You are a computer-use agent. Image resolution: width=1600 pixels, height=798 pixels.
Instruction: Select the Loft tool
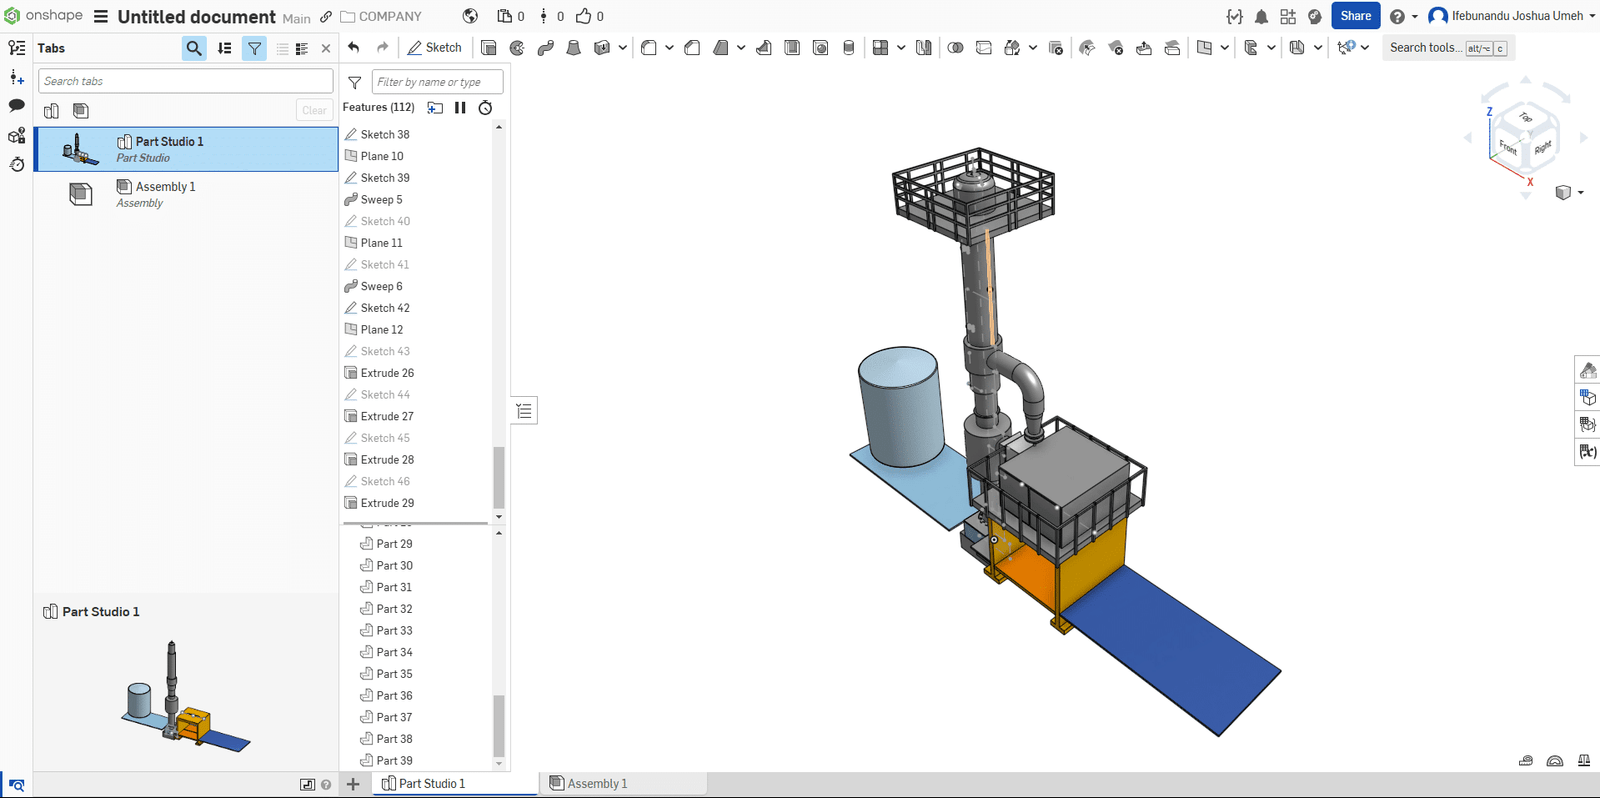tap(574, 47)
